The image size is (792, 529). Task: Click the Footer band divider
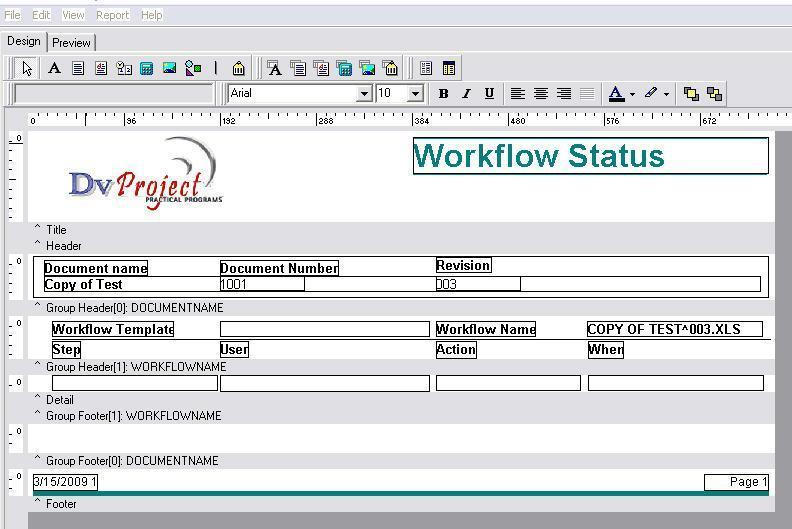point(402,504)
